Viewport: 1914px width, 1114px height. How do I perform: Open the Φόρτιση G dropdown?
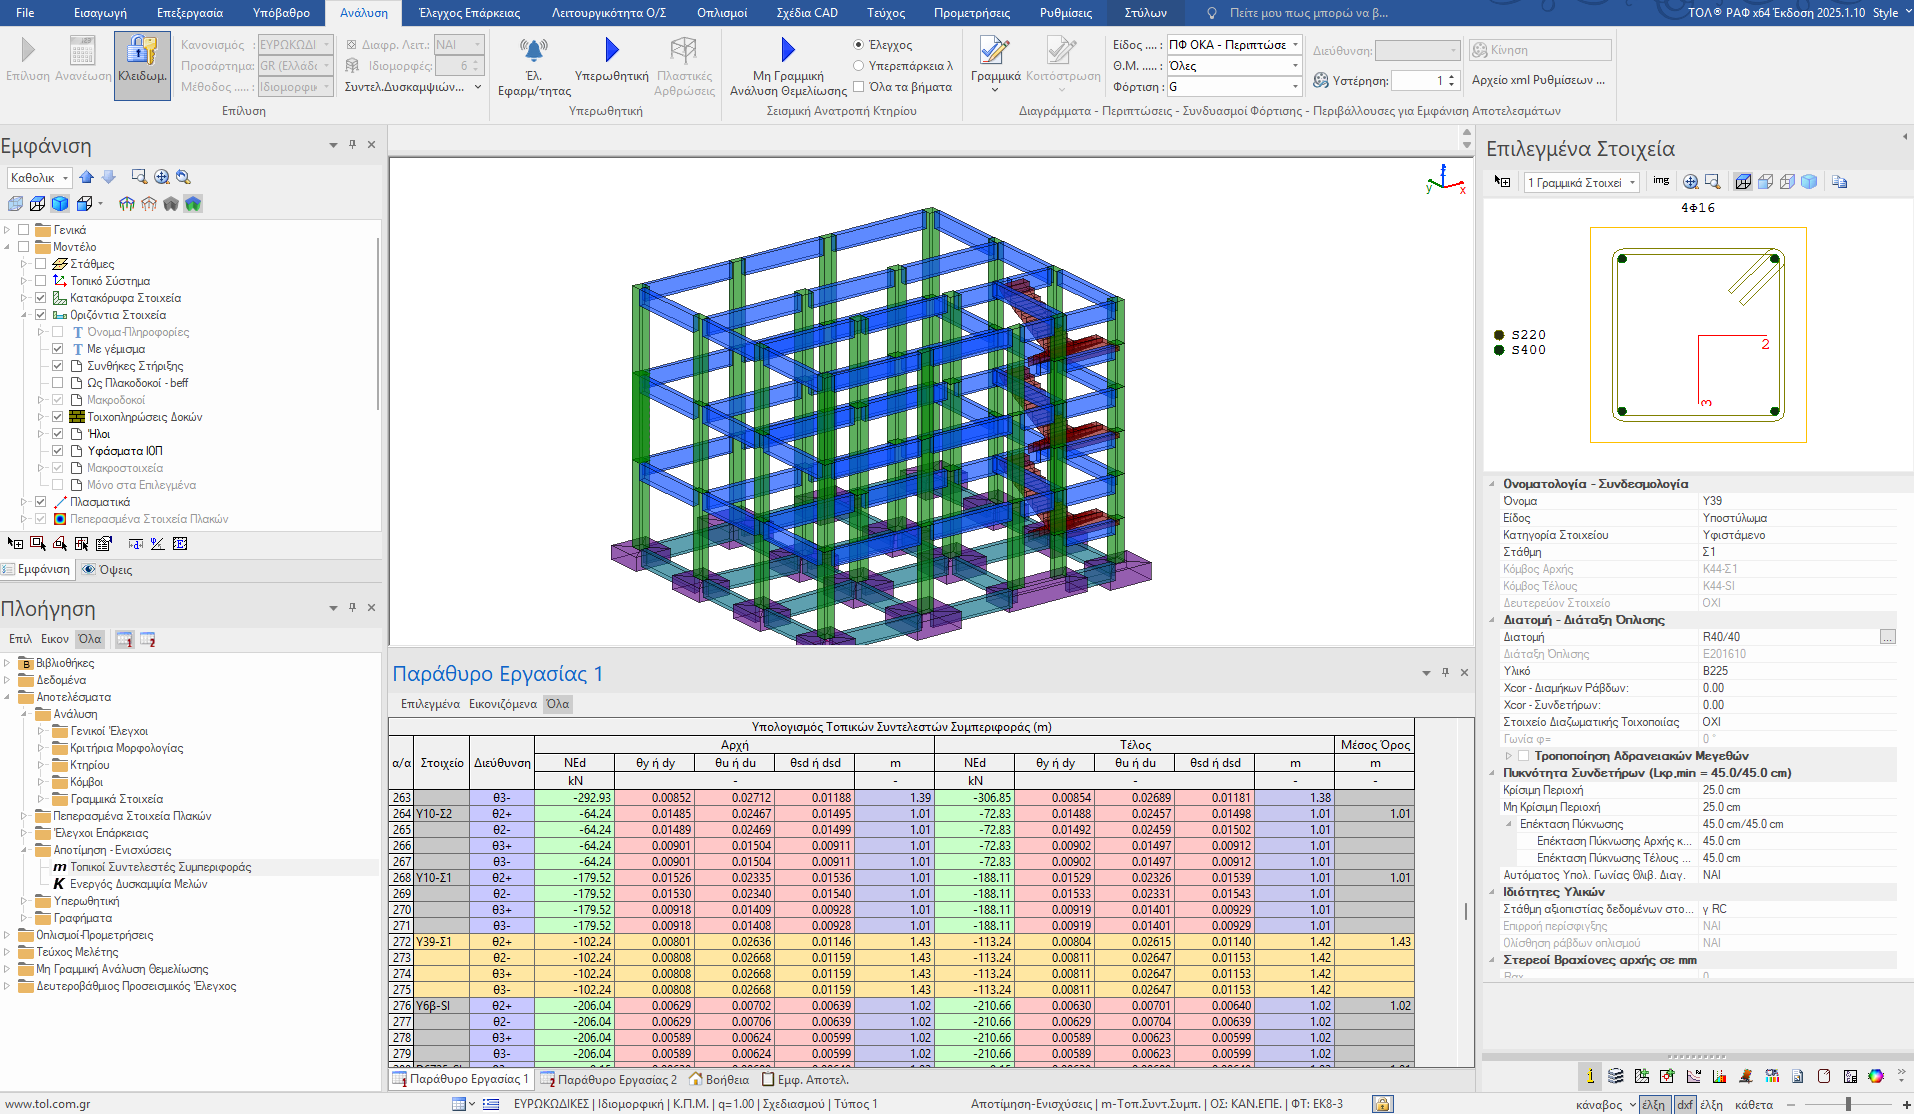point(1295,87)
